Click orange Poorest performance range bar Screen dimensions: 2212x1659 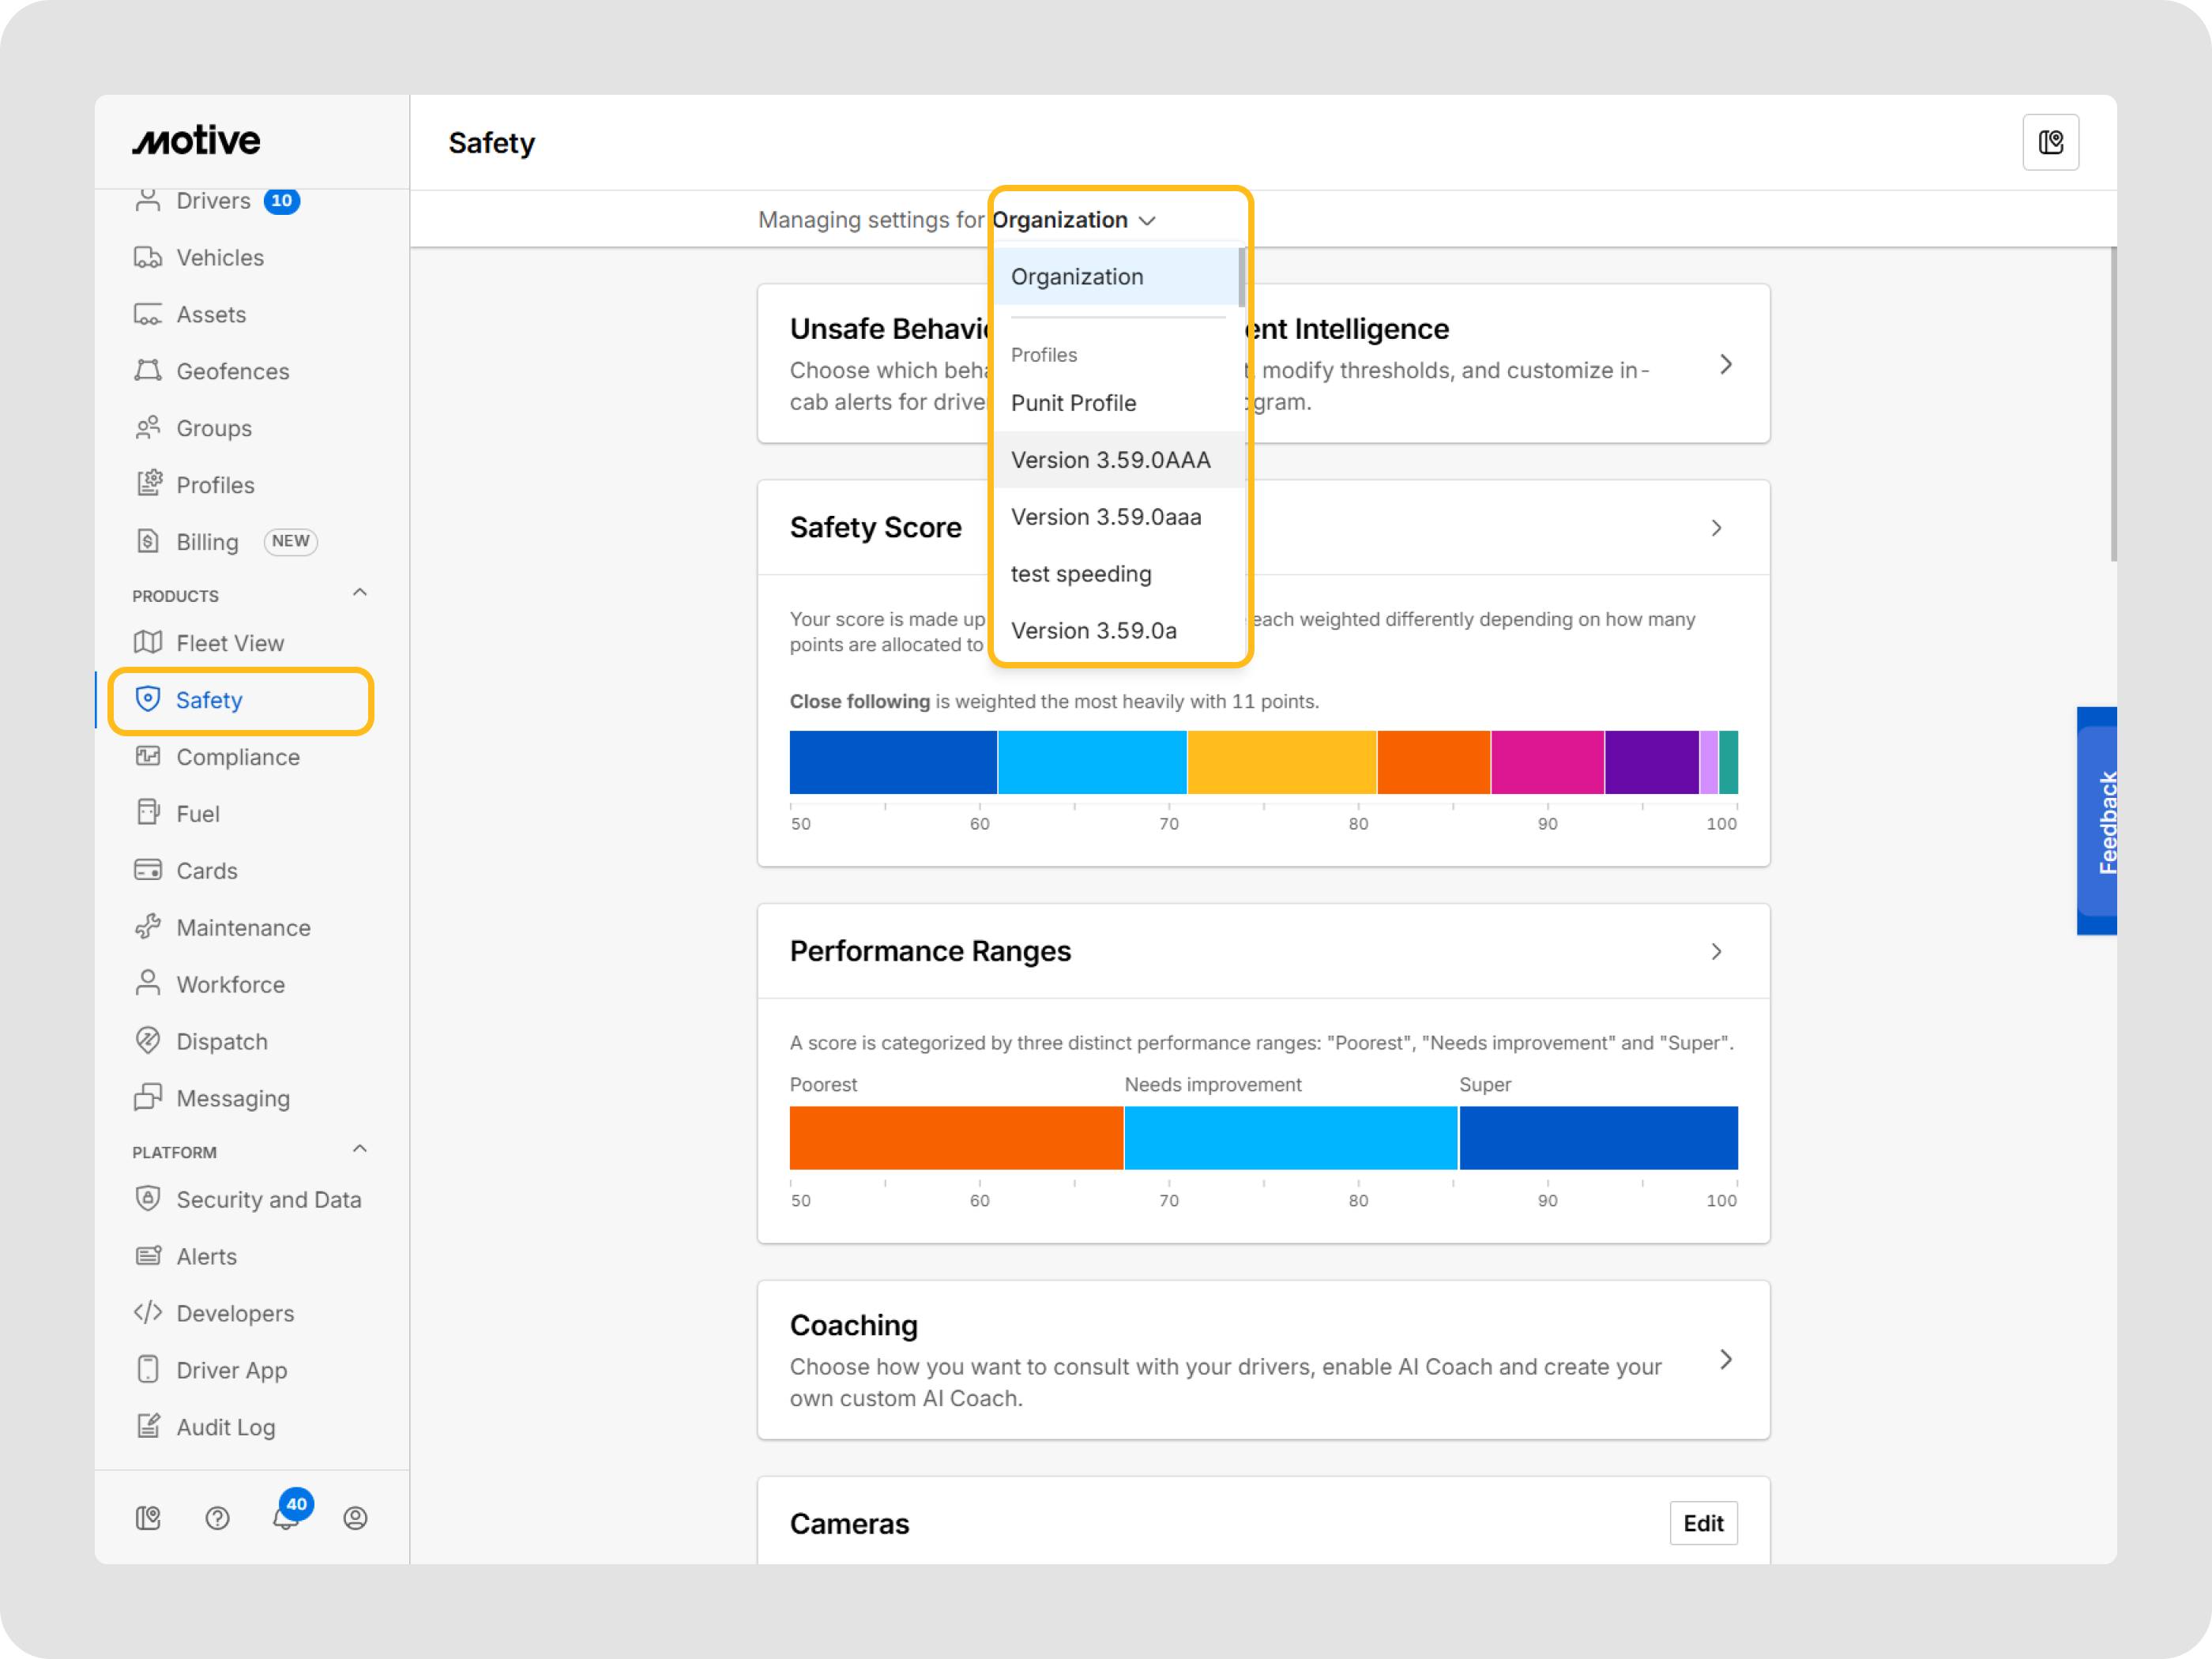[955, 1138]
